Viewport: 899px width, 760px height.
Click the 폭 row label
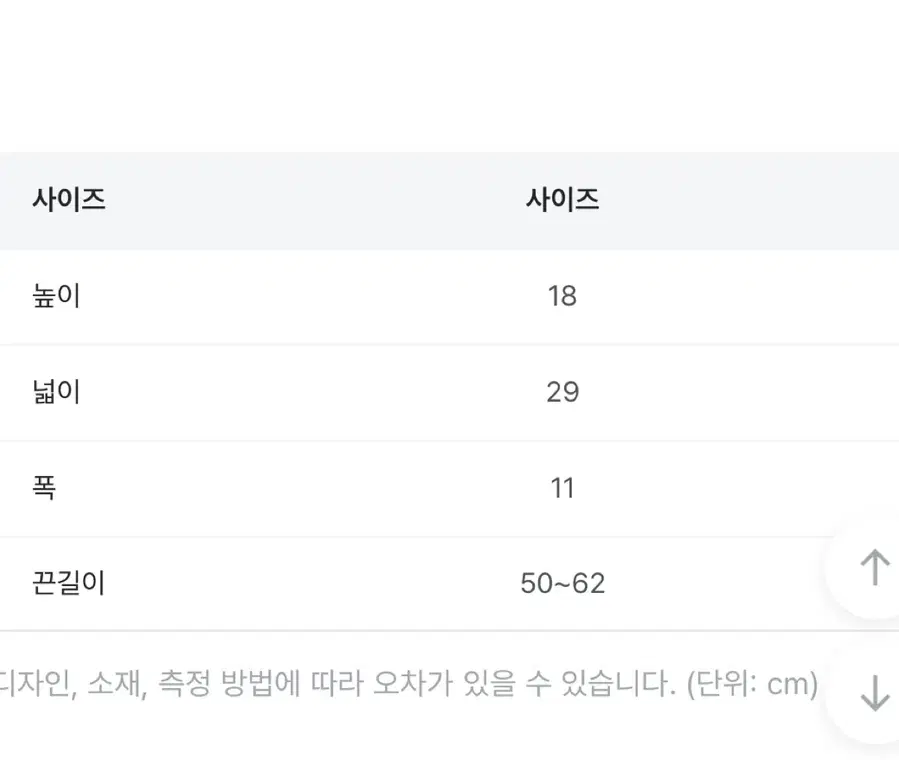pyautogui.click(x=44, y=488)
